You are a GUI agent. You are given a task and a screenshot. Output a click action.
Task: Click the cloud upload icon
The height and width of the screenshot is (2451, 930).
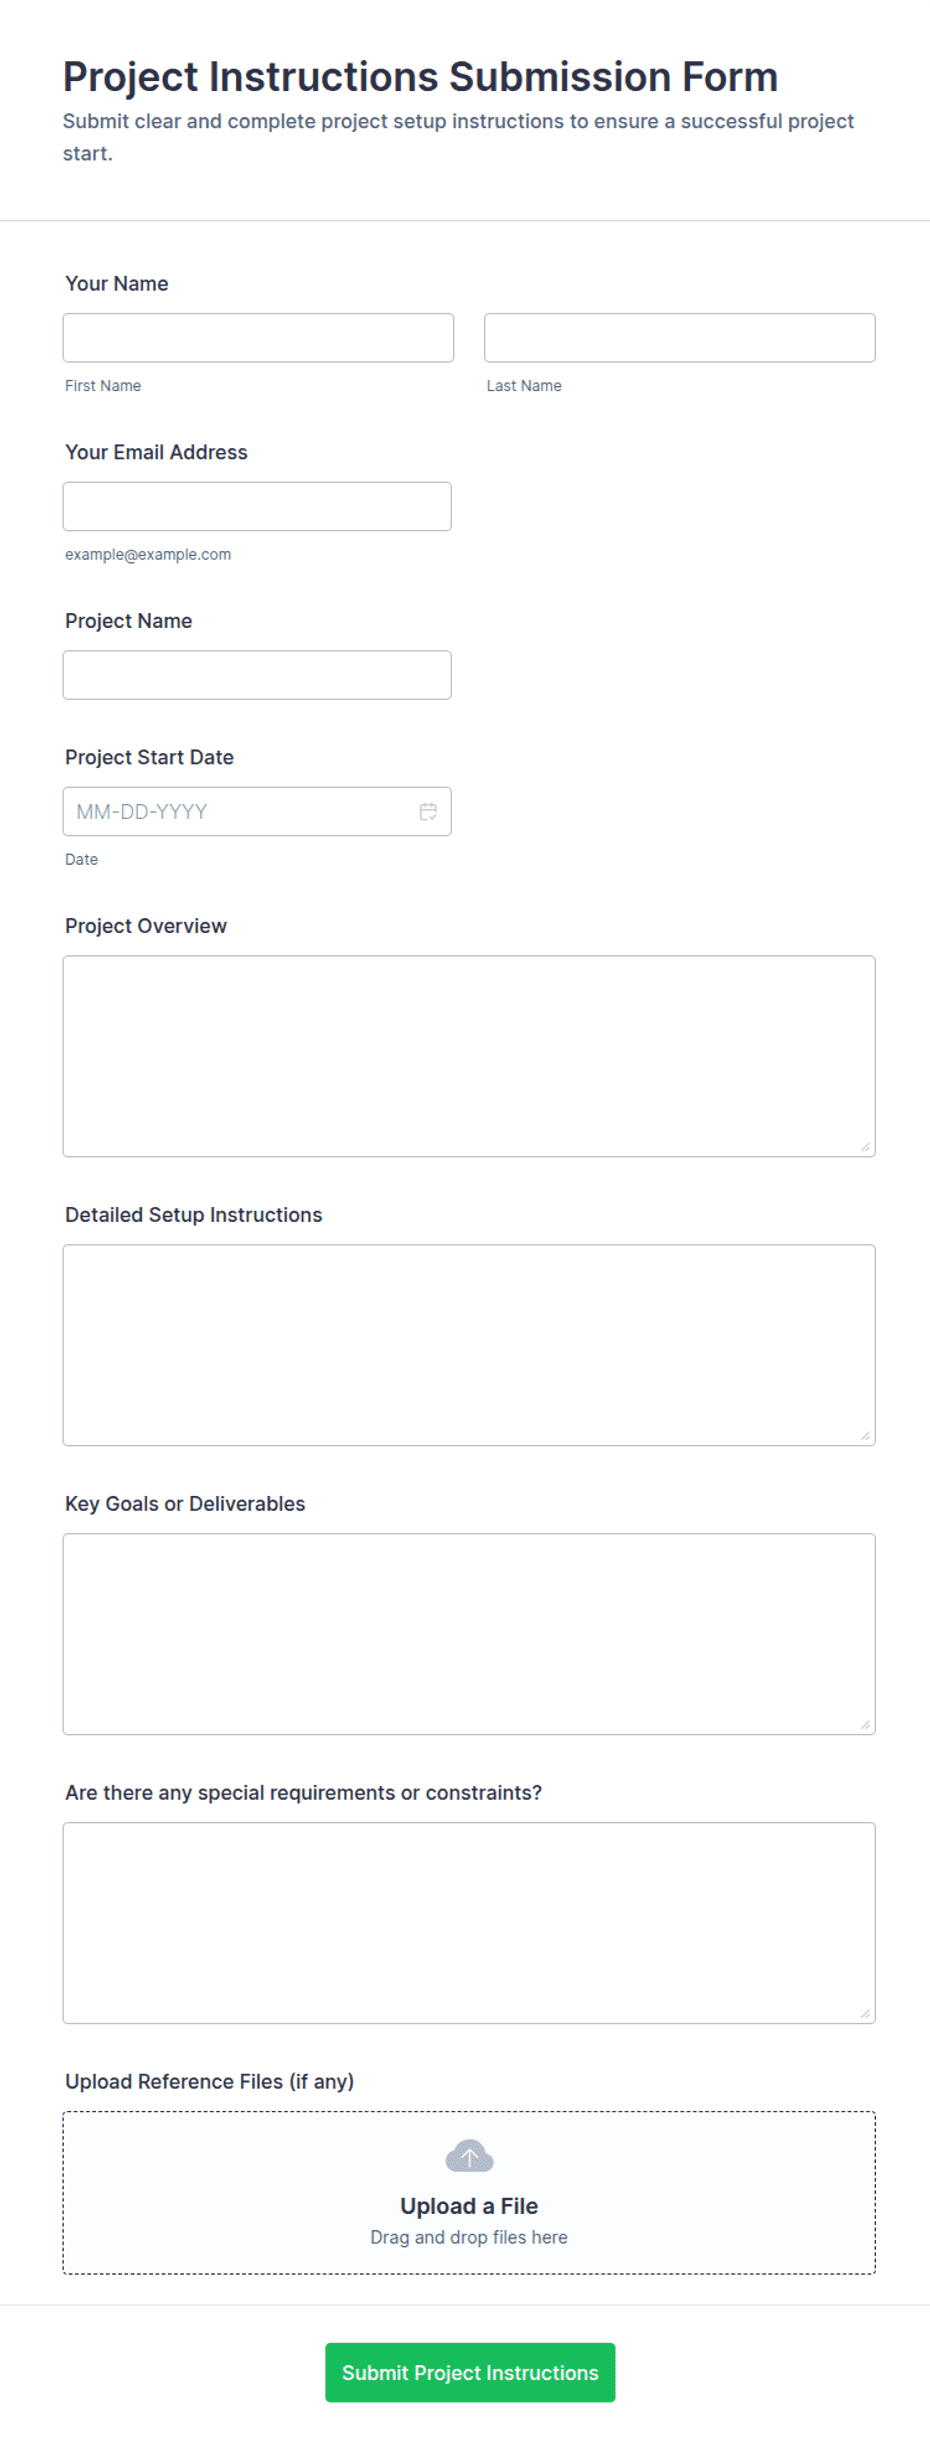tap(469, 2155)
